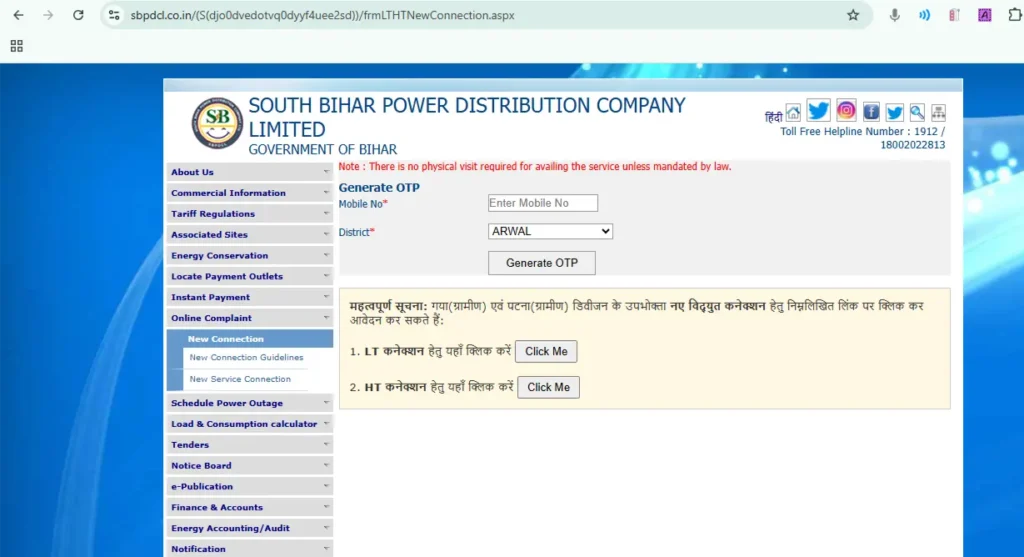
Task: Click the browser reload button
Action: (78, 15)
